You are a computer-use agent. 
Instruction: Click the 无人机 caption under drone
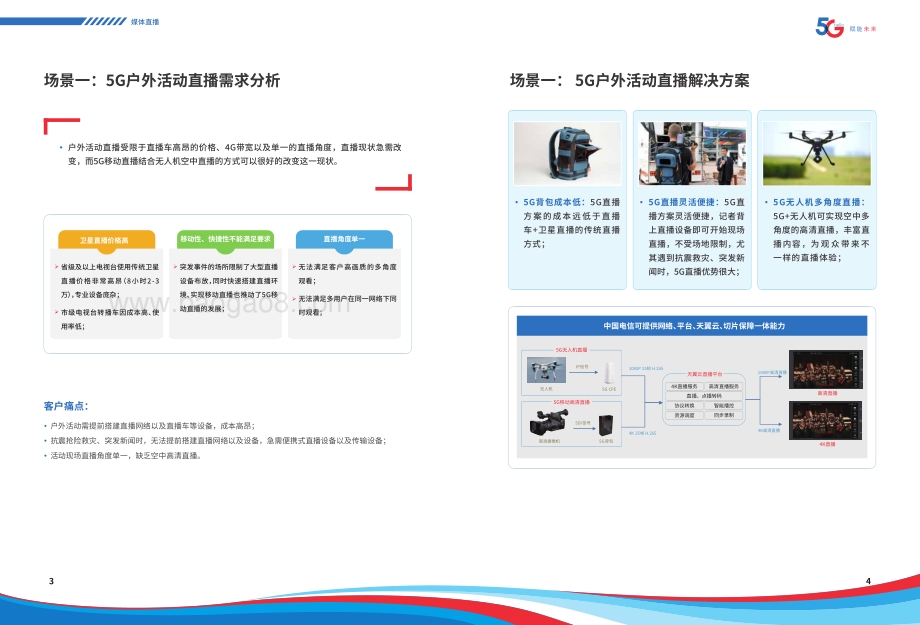click(546, 388)
